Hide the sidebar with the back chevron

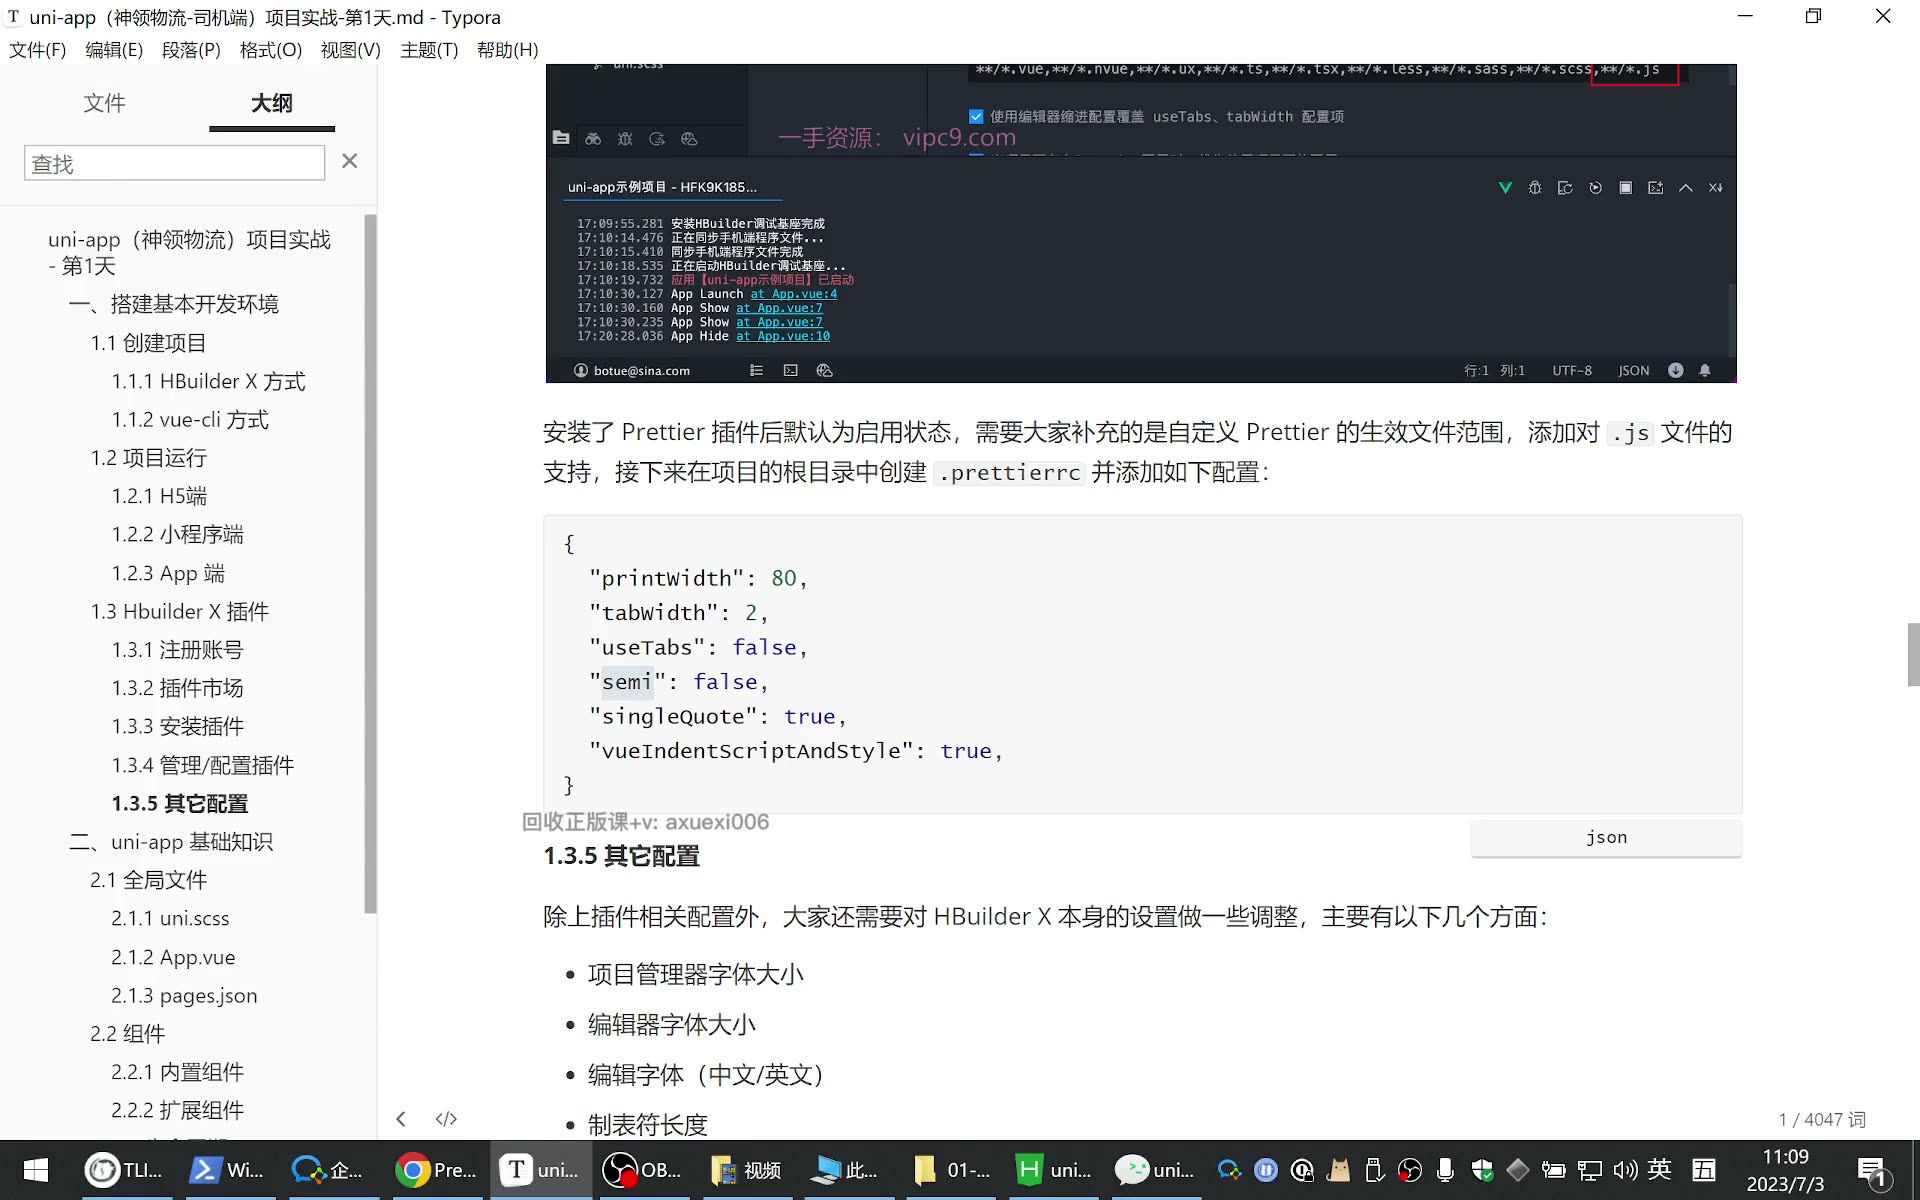[401, 1119]
